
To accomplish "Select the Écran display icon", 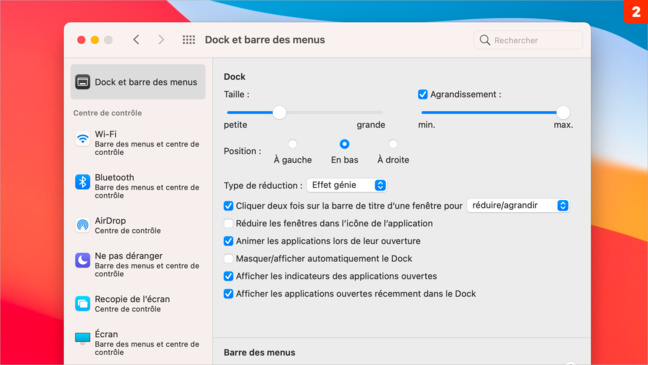I will [x=83, y=339].
